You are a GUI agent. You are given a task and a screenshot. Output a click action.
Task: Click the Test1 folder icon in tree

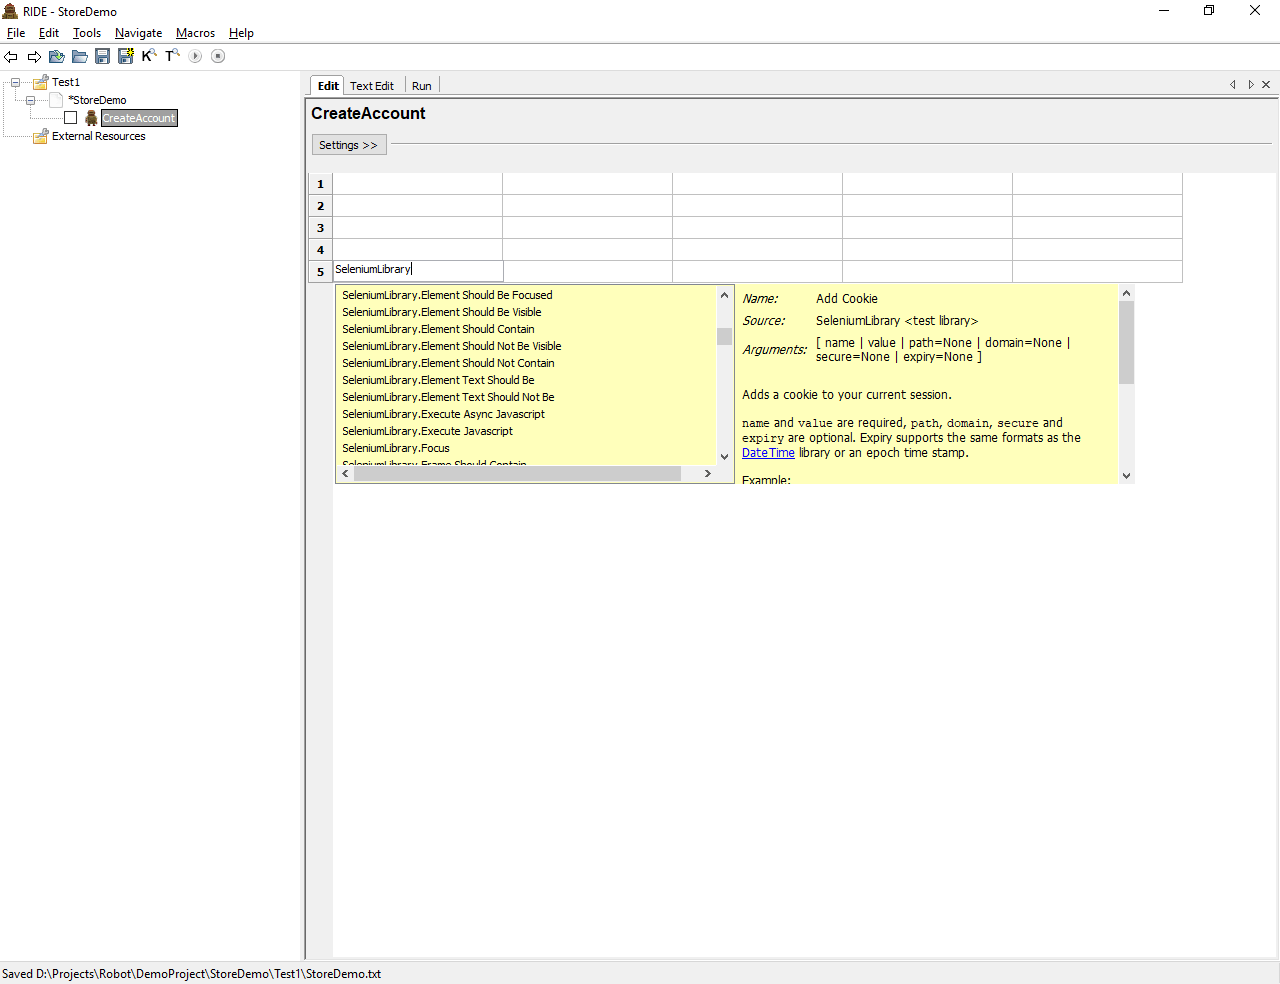41,82
